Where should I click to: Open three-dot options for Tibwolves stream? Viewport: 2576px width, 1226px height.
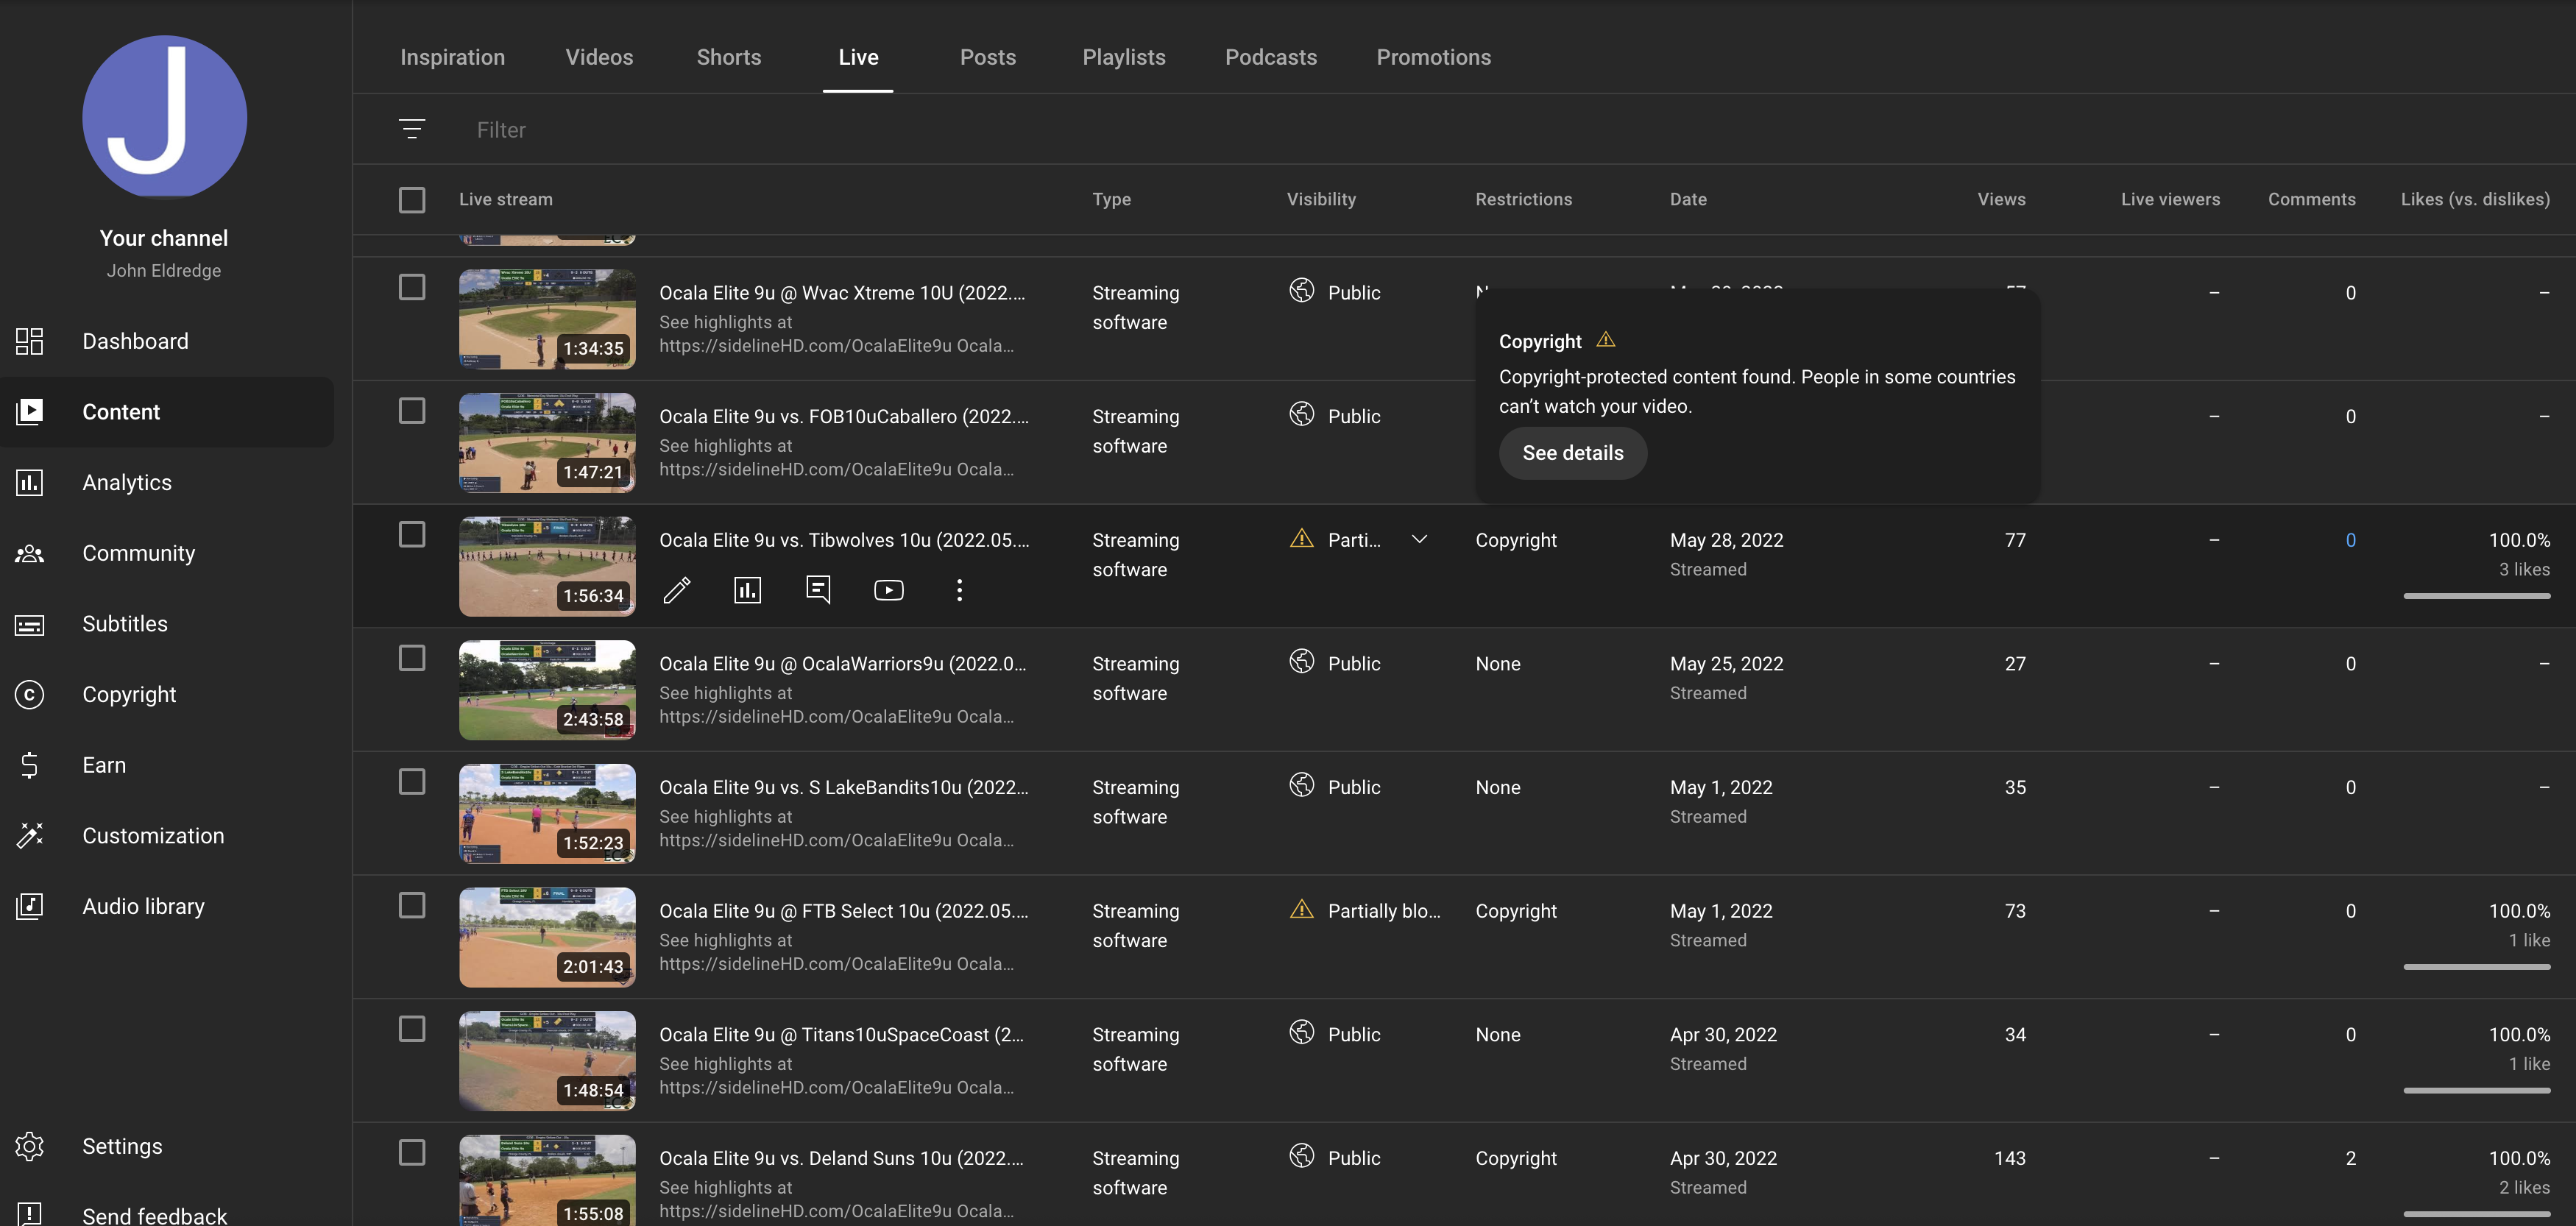(x=959, y=590)
